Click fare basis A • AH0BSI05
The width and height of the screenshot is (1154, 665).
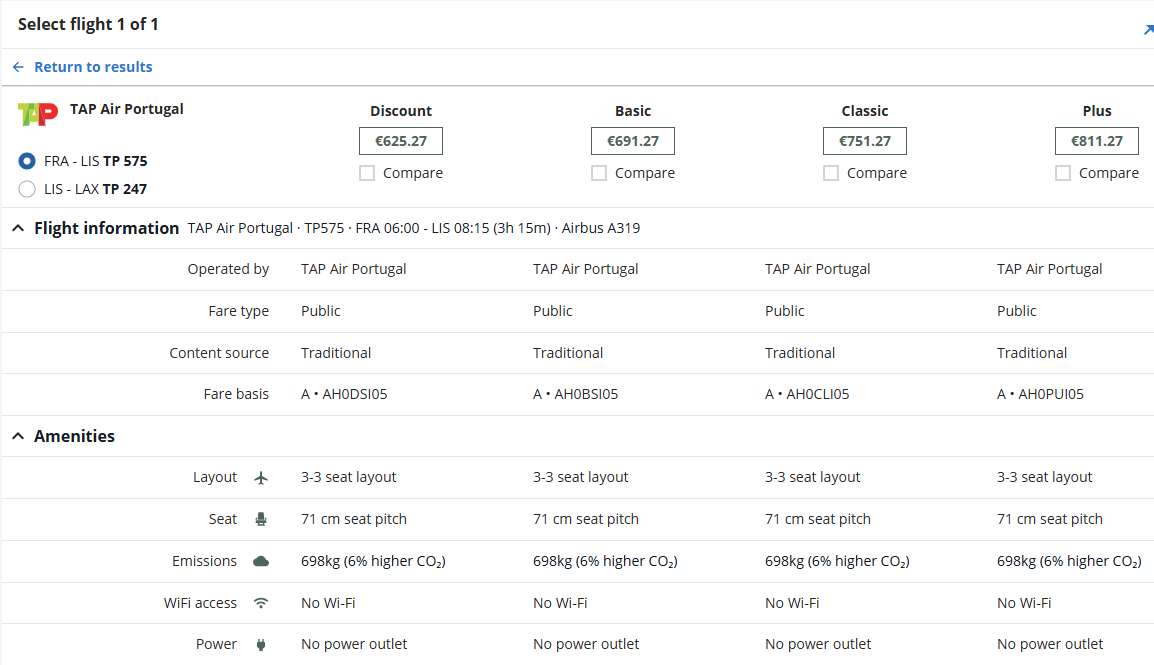click(576, 394)
